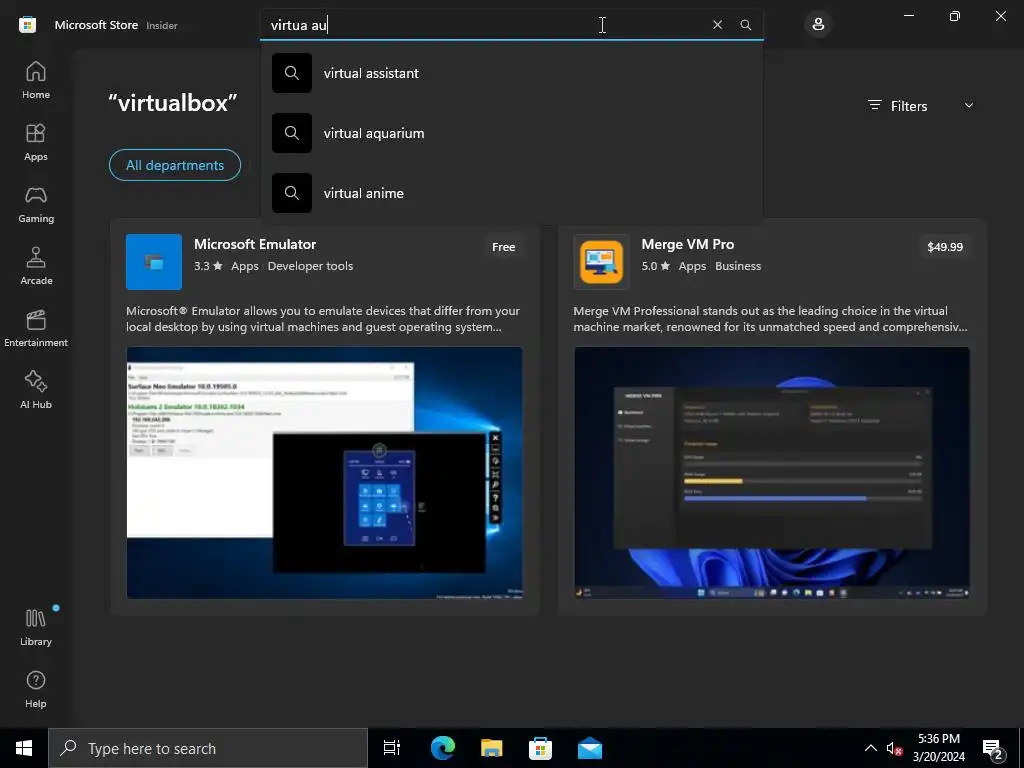Open AI Hub from sidebar

36,391
